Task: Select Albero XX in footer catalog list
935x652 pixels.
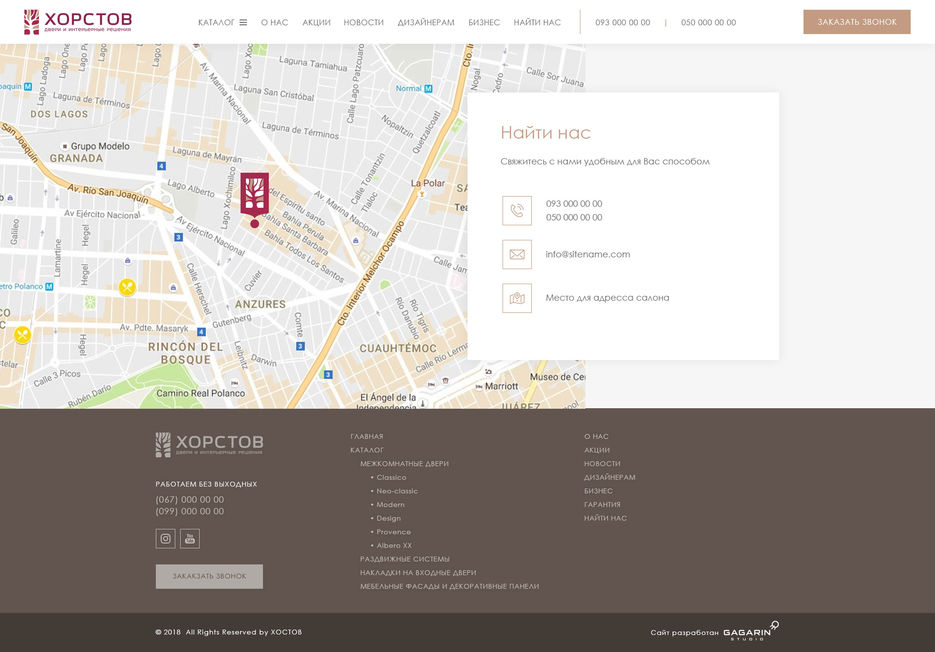Action: coord(394,546)
